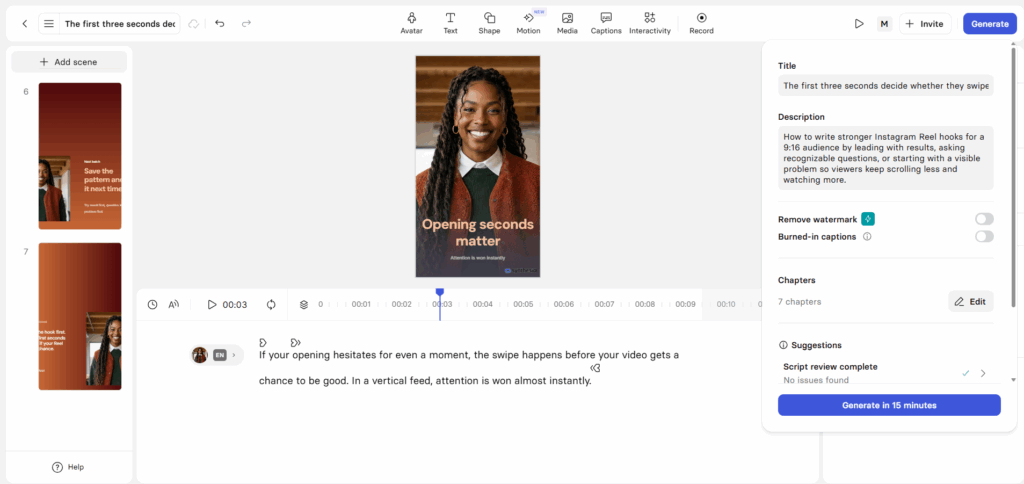Select scene 7 thumbnail
The width and height of the screenshot is (1024, 484).
click(x=80, y=316)
